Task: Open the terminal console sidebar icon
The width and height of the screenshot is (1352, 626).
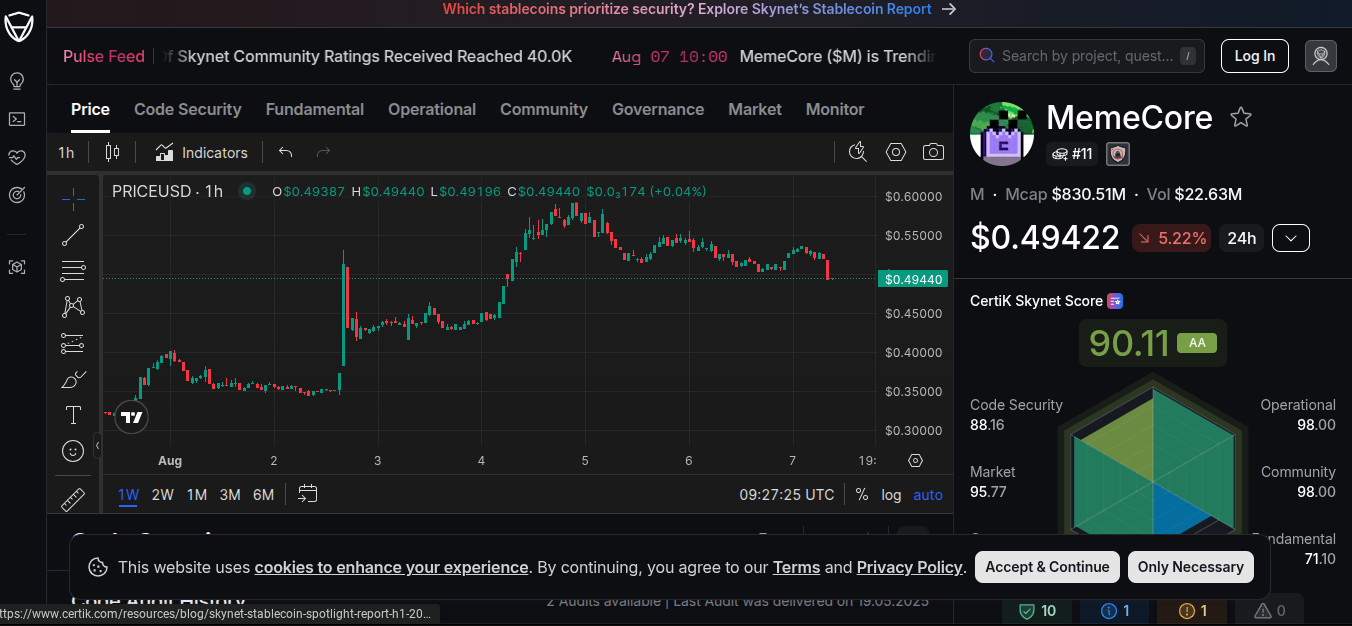Action: (17, 119)
